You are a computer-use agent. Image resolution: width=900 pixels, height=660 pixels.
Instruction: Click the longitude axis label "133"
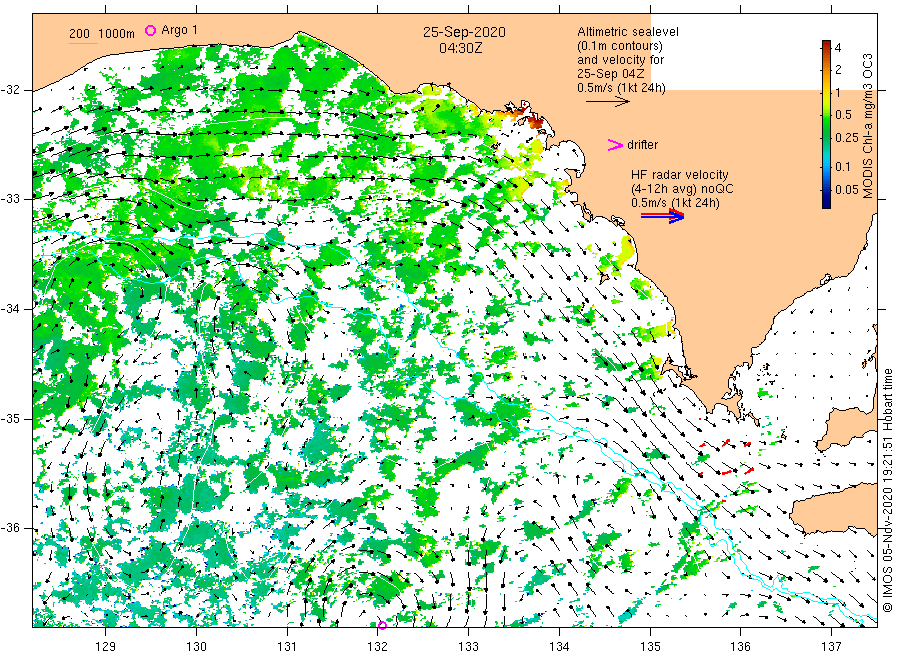[468, 646]
